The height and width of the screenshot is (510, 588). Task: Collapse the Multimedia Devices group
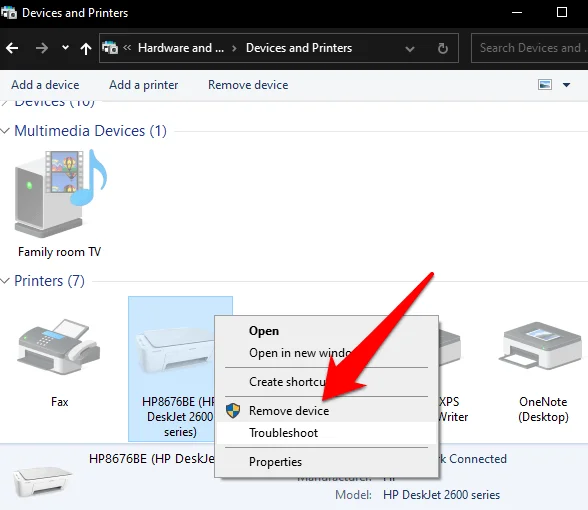tap(5, 131)
